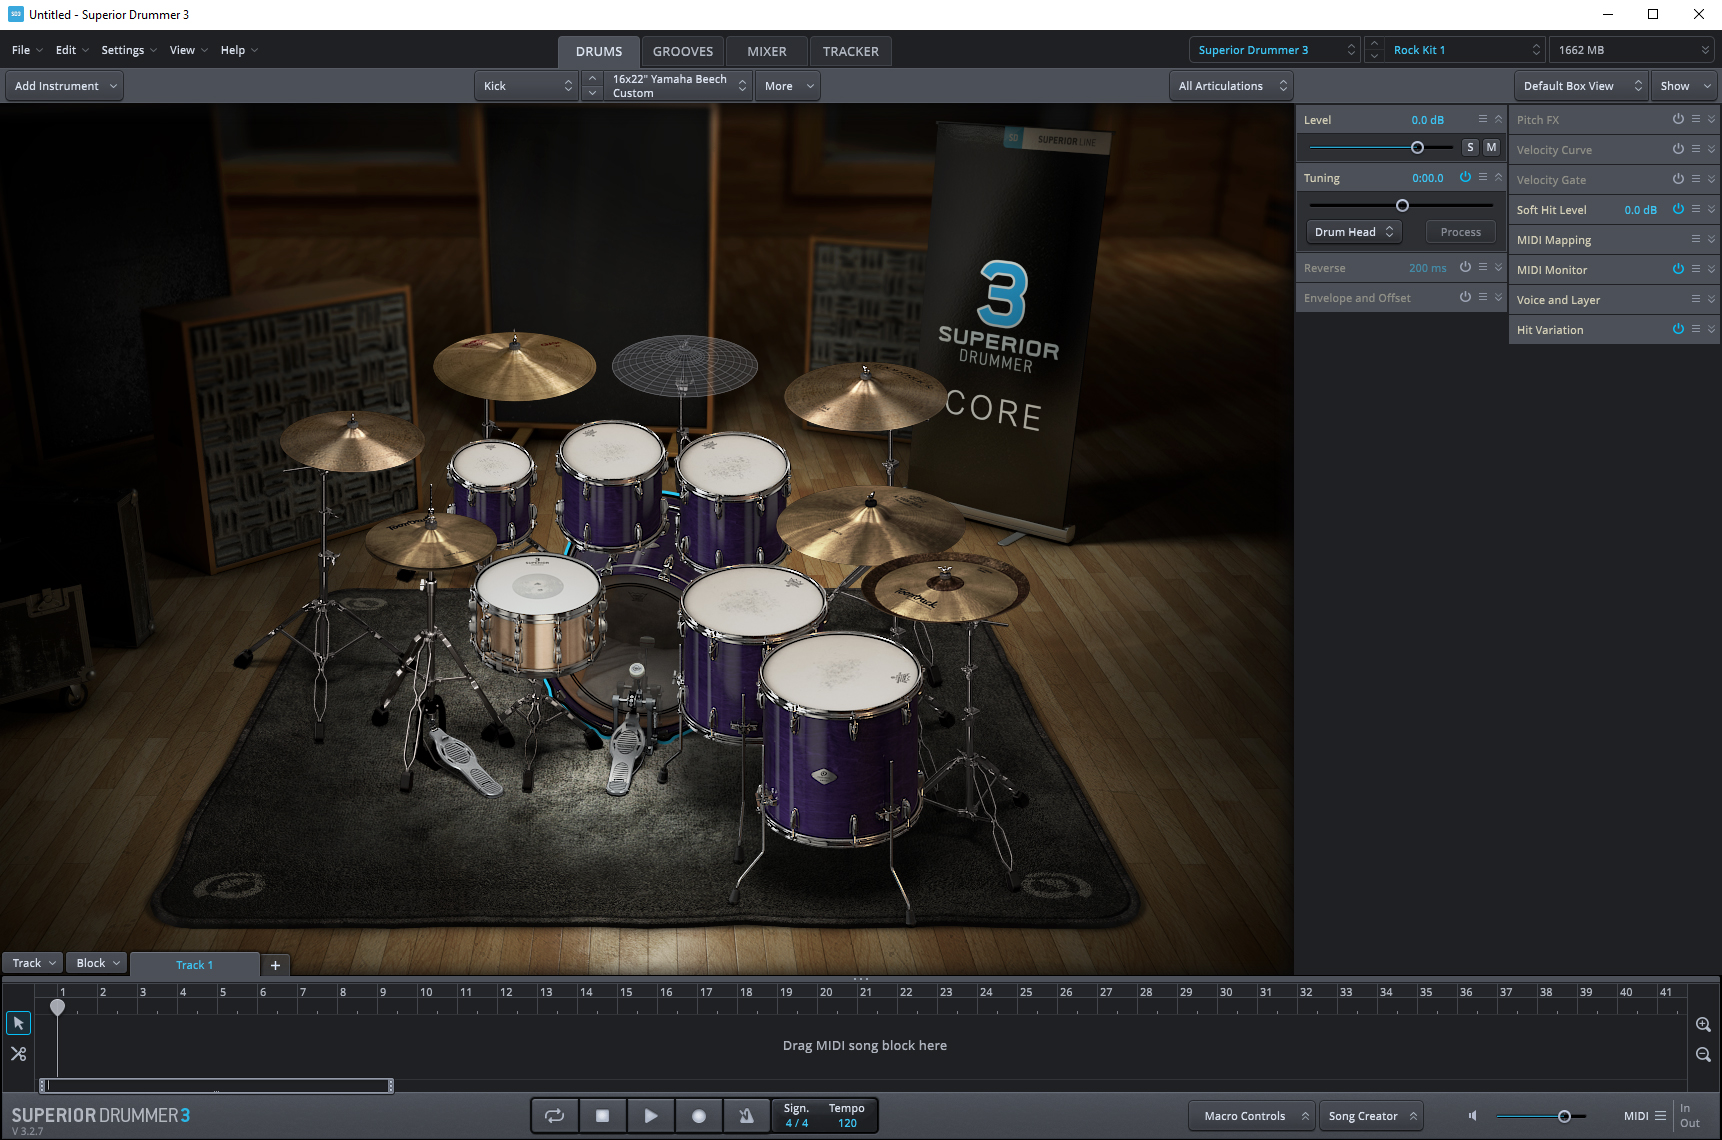The width and height of the screenshot is (1722, 1140).
Task: Open the Velocity Curve menu icon
Action: tap(1696, 149)
